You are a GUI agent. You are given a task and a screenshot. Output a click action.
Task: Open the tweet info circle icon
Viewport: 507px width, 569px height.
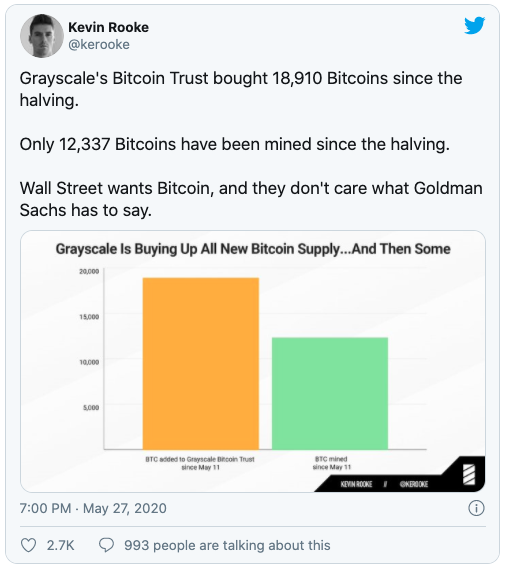point(476,508)
